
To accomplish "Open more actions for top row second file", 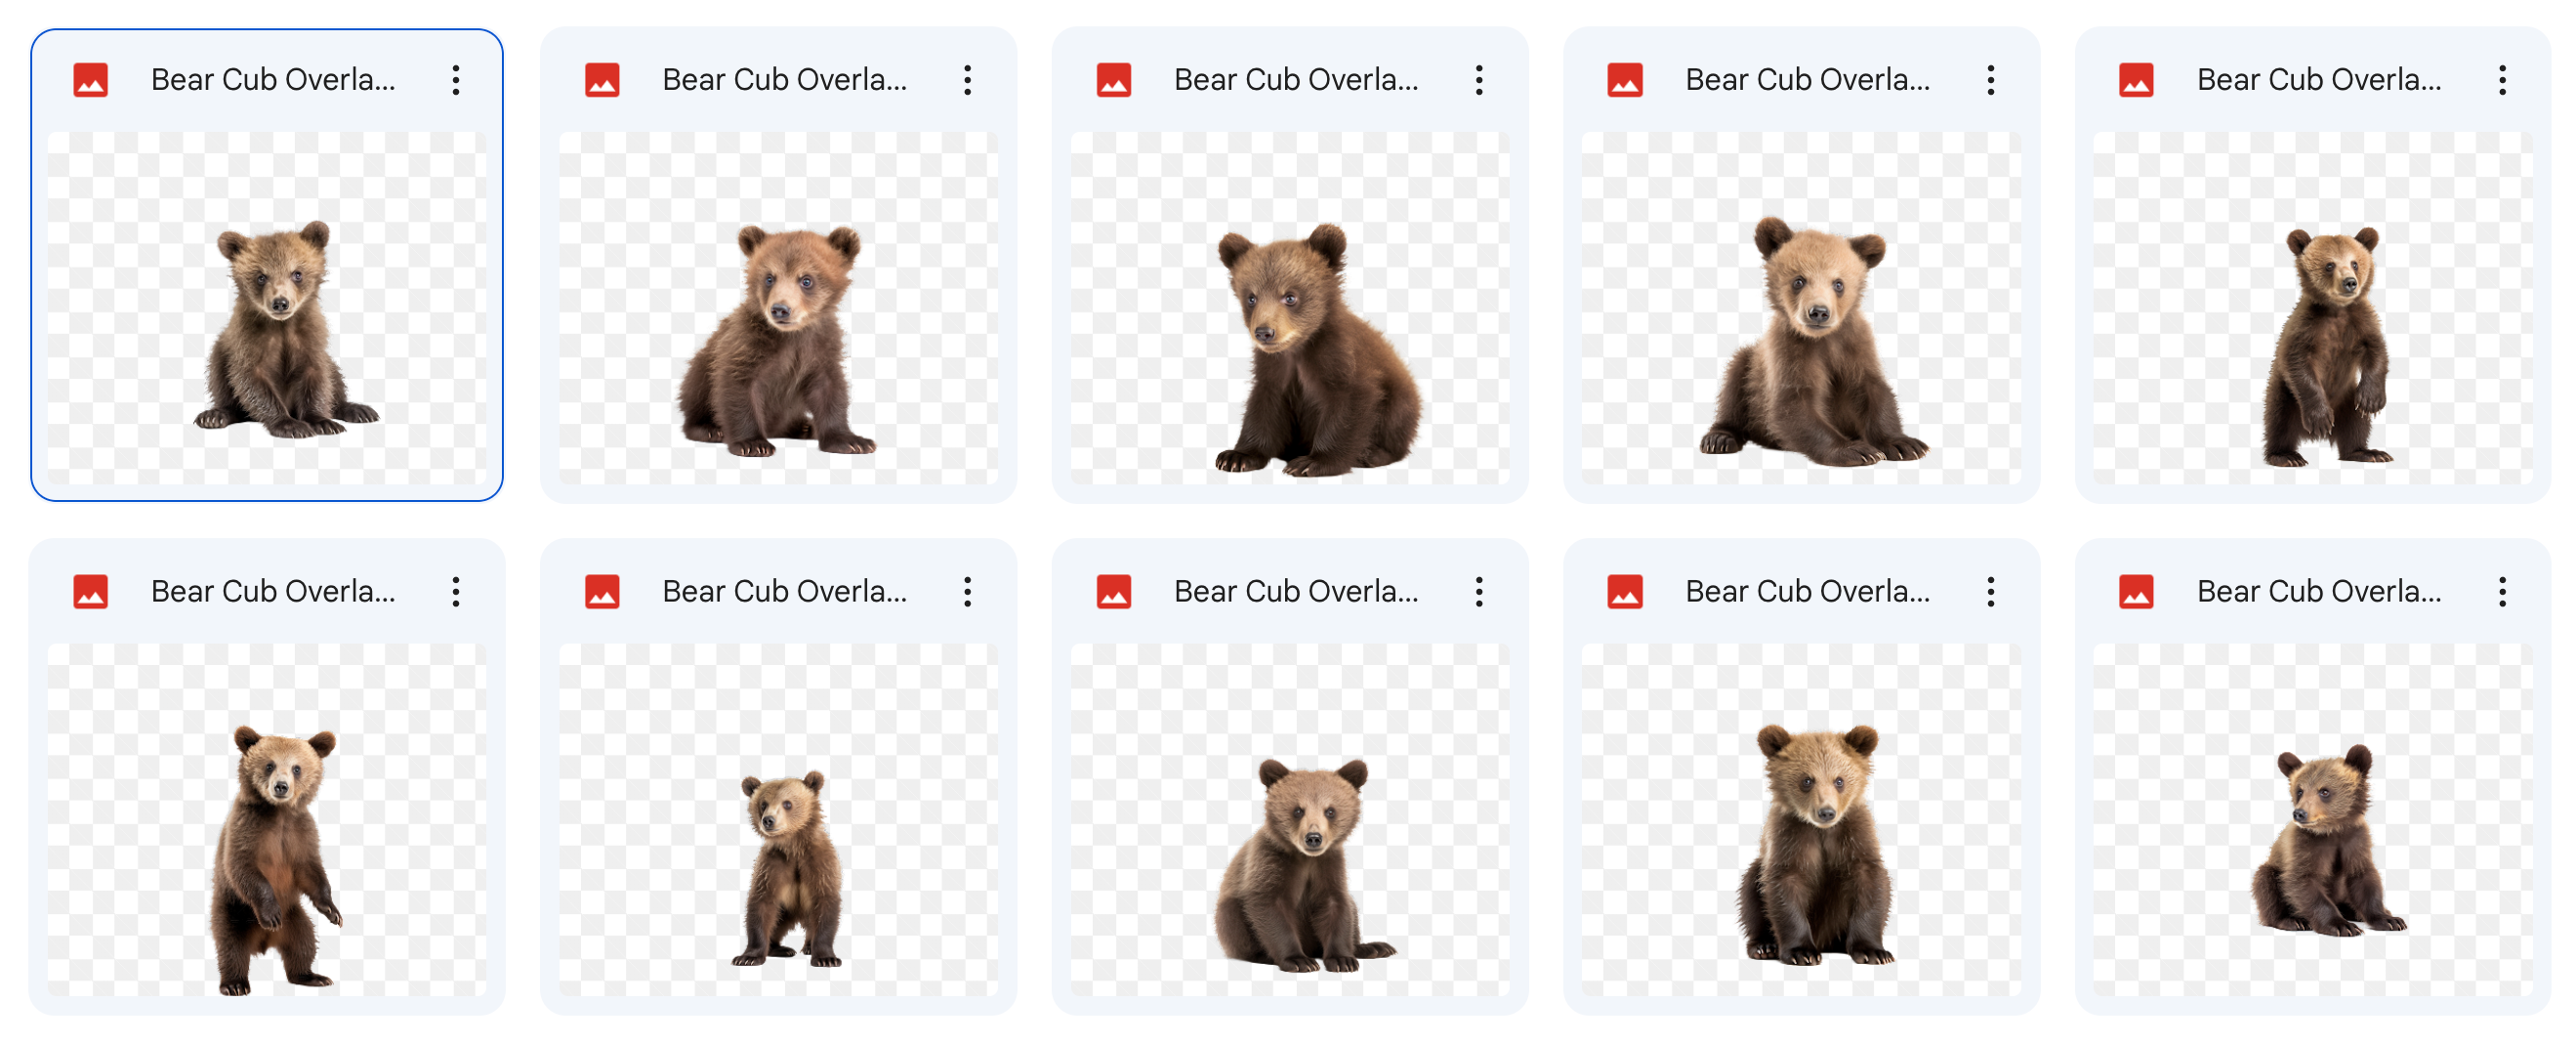I will pyautogui.click(x=967, y=80).
